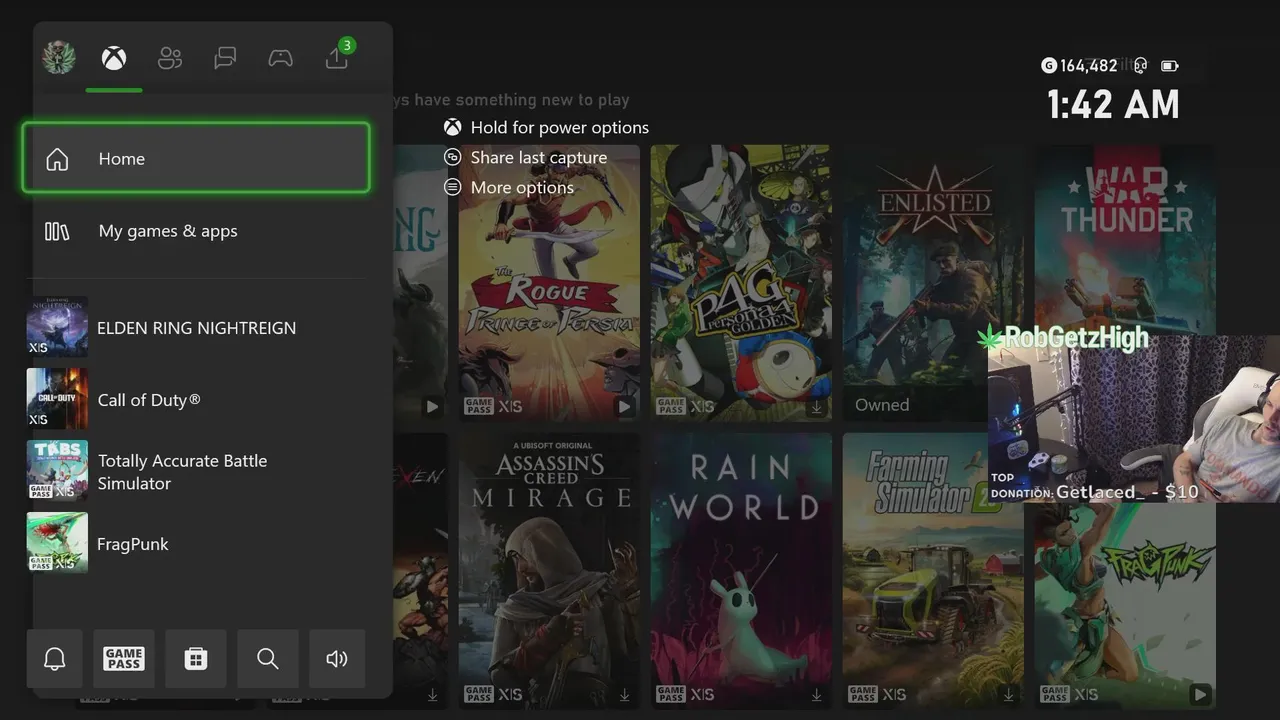Viewport: 1280px width, 720px height.
Task: Open The Rogue Prince of Persia tile
Action: pos(549,283)
